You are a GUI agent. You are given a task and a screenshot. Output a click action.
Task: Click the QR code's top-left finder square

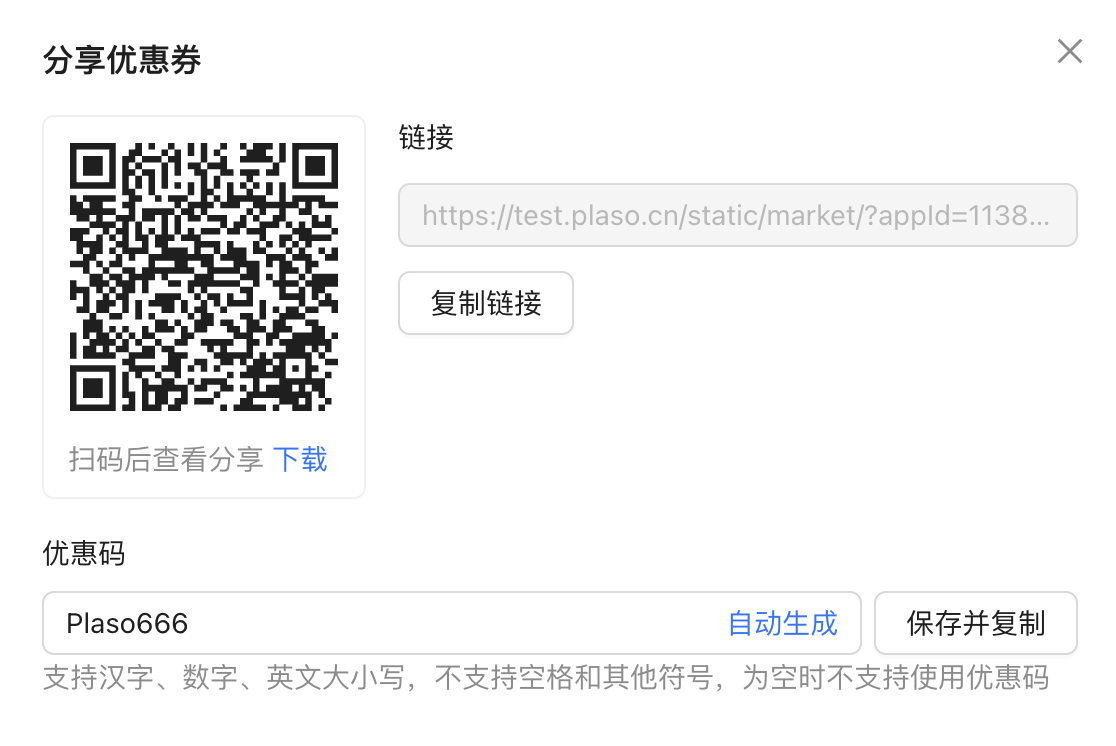(93, 166)
